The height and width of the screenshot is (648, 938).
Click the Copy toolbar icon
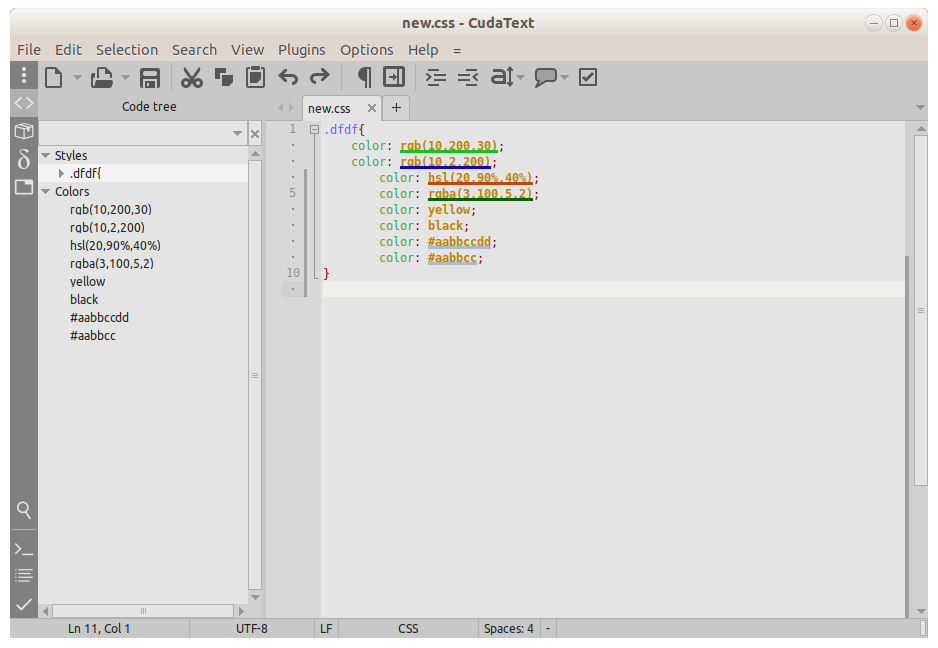click(224, 77)
